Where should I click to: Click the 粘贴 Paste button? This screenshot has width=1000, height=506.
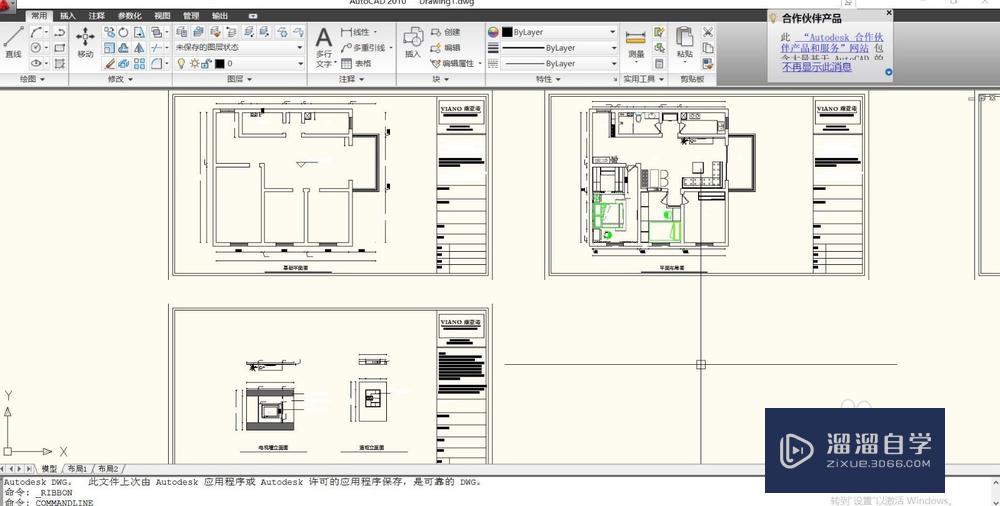click(685, 43)
